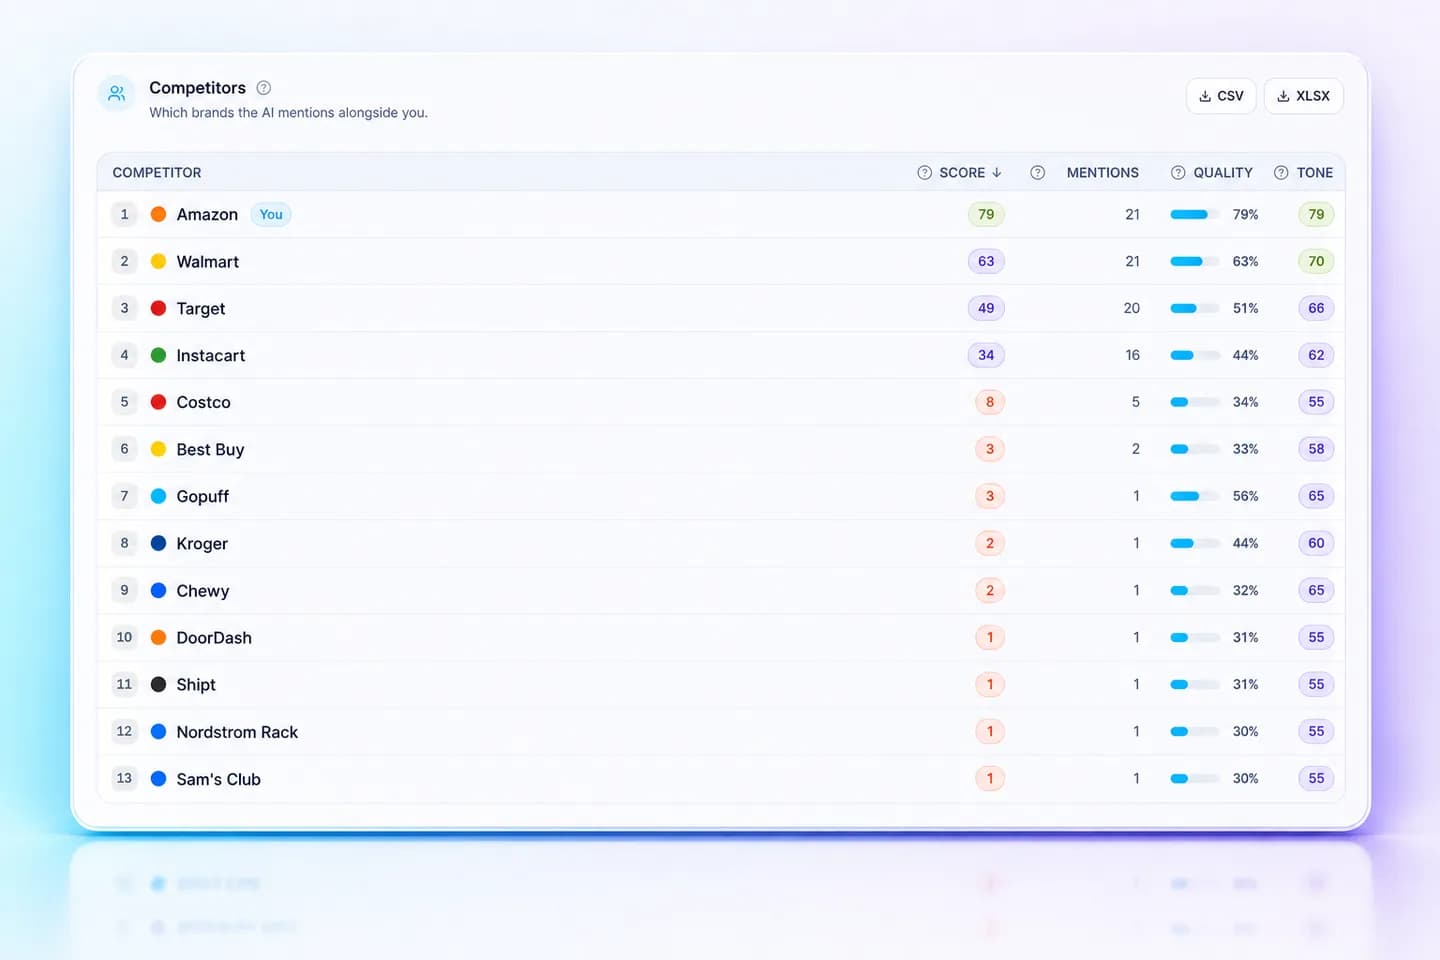Click the help icon beside MENTIONS header

1038,173
